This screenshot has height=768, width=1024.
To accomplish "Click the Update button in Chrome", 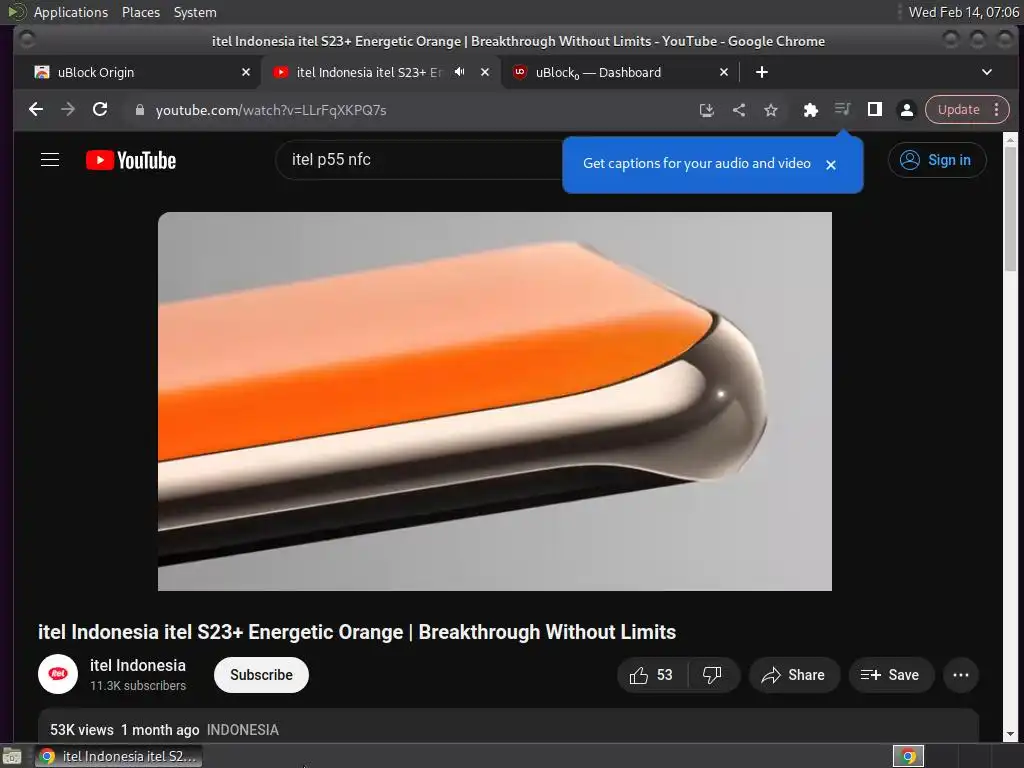I will click(958, 110).
